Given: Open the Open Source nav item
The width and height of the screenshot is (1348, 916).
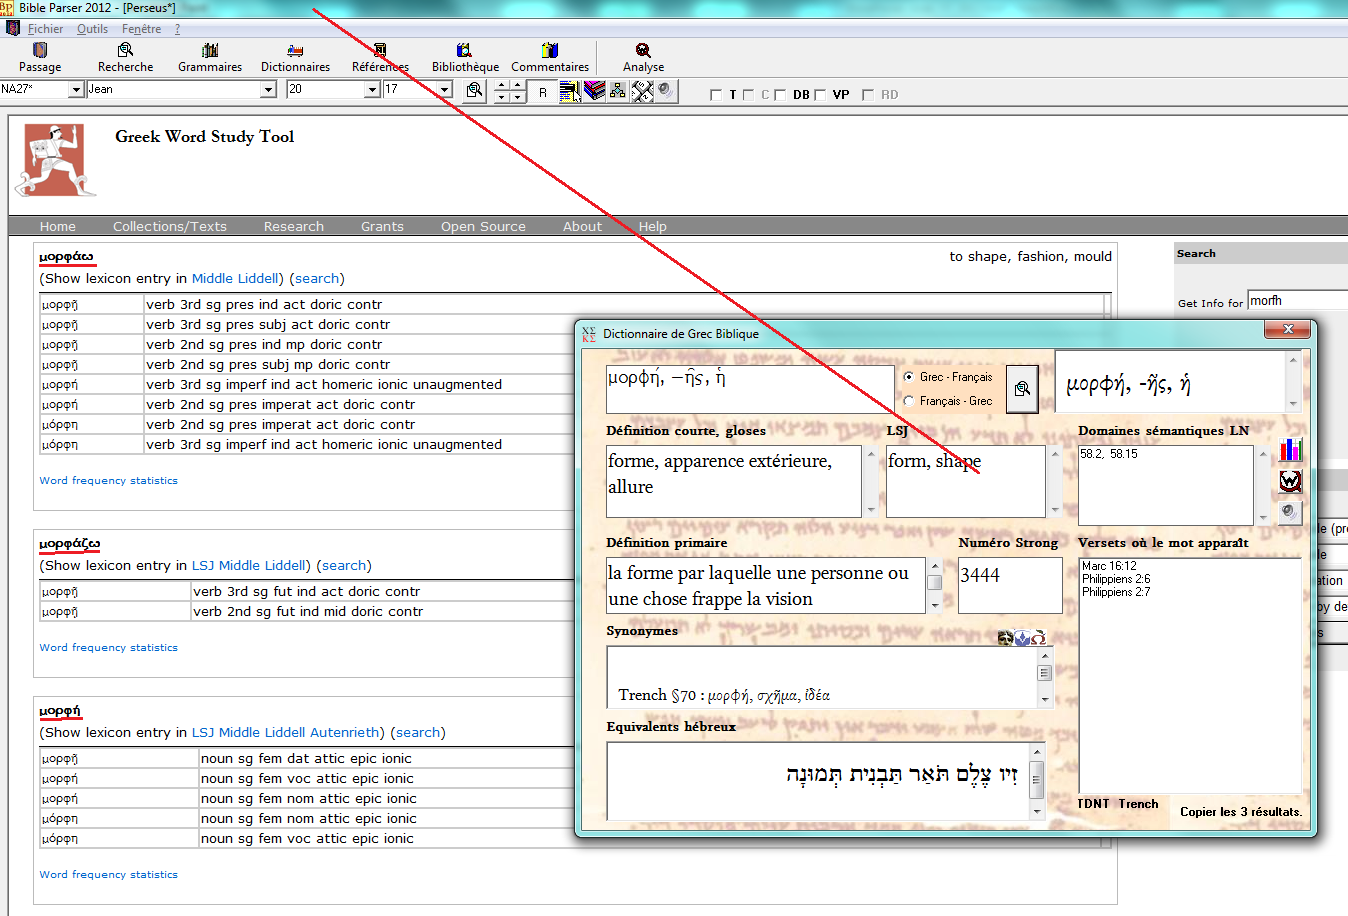Looking at the screenshot, I should [x=483, y=227].
